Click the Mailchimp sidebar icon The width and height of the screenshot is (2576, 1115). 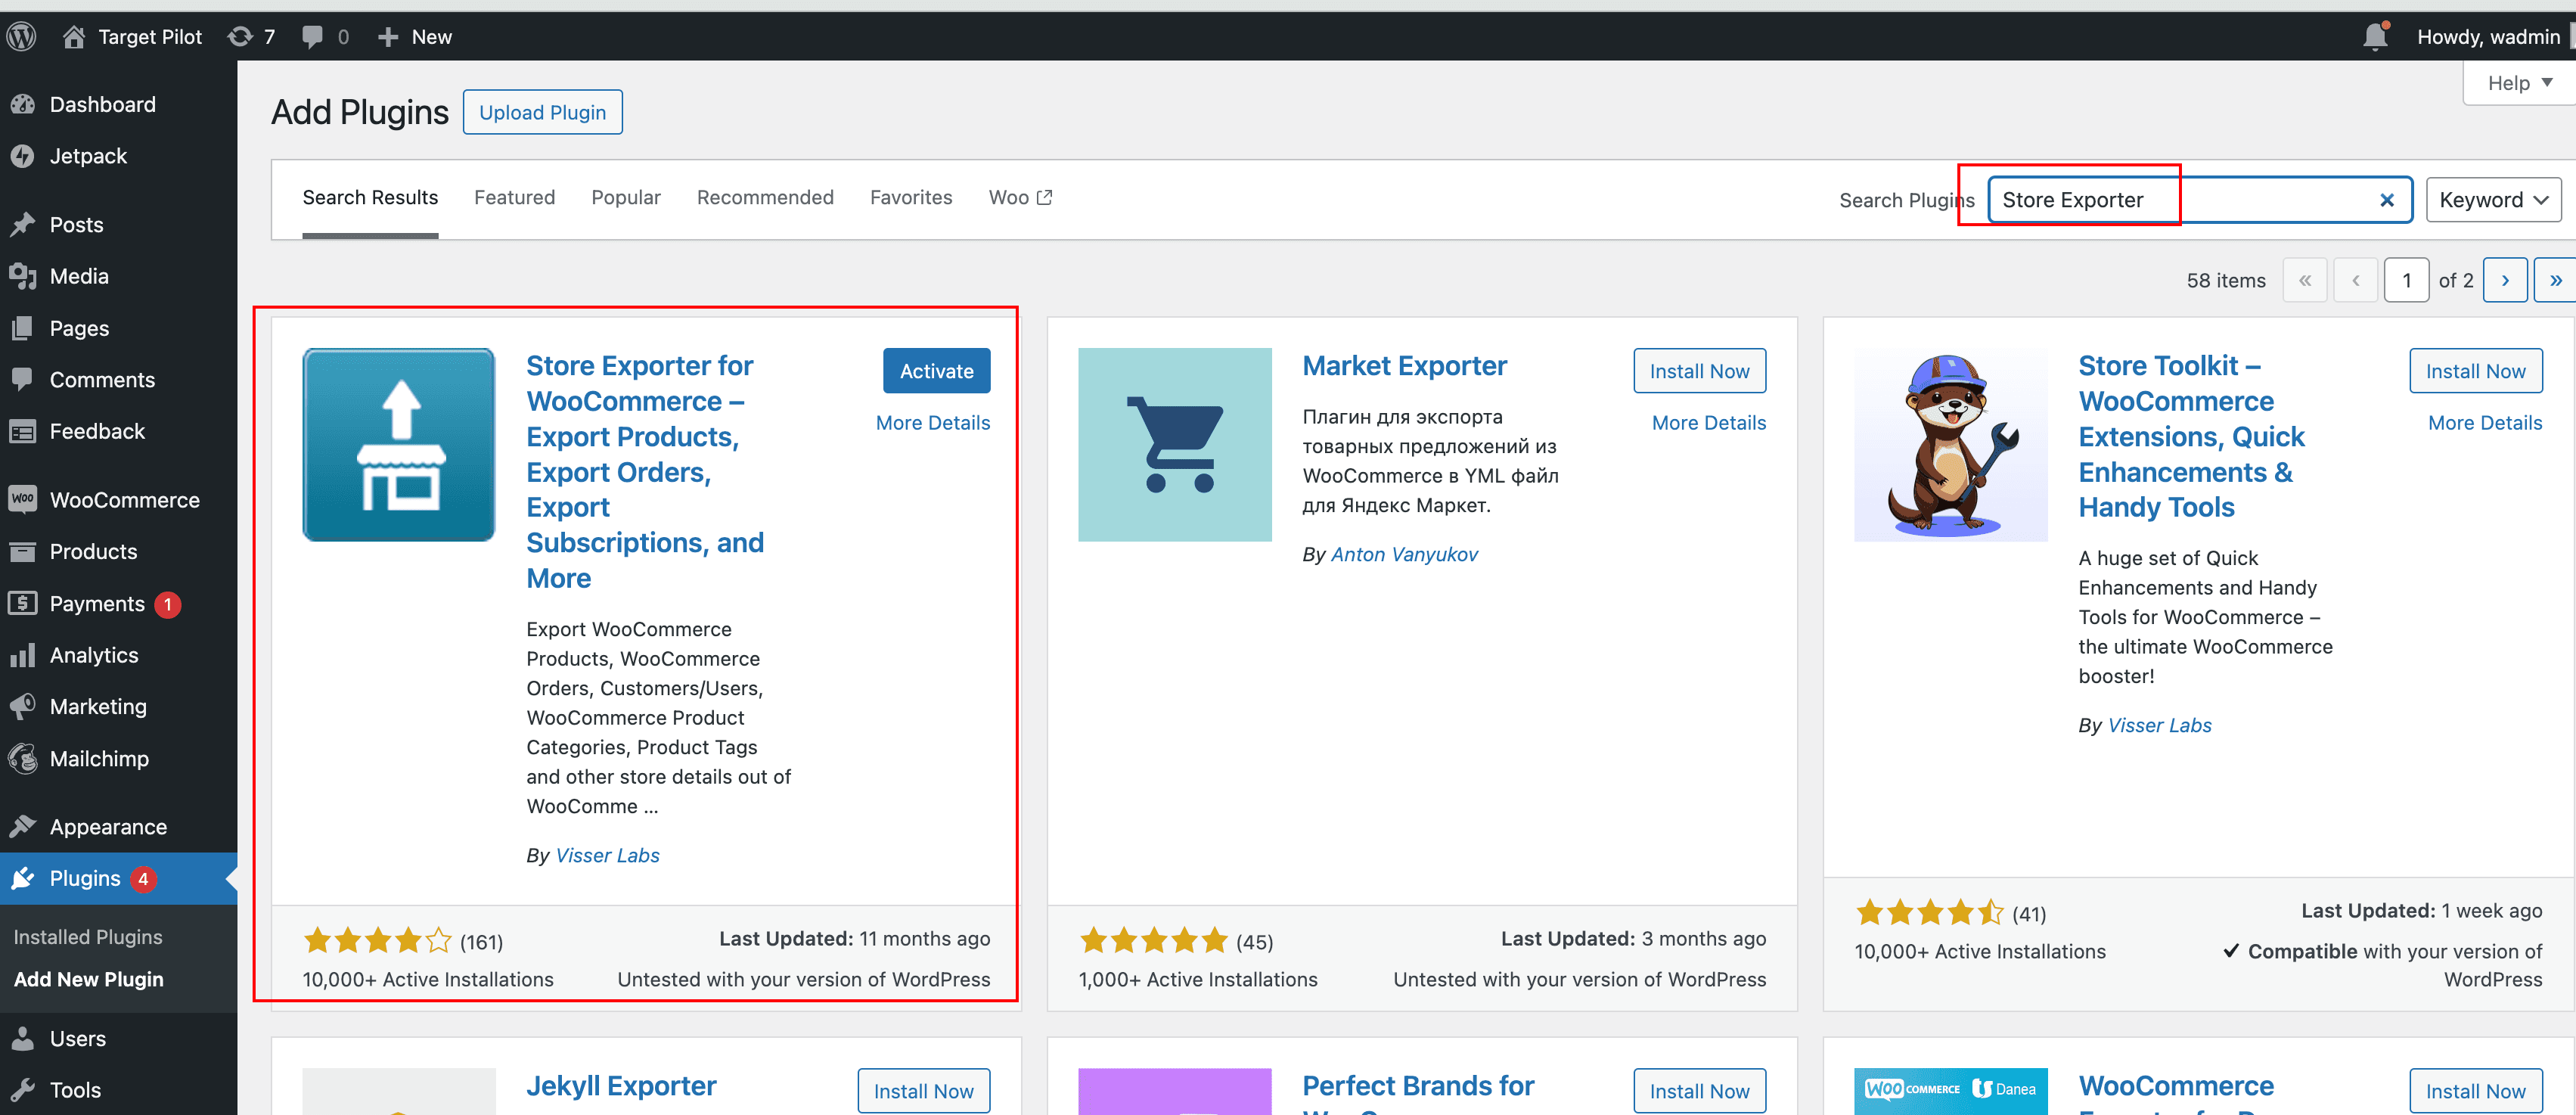[x=28, y=759]
